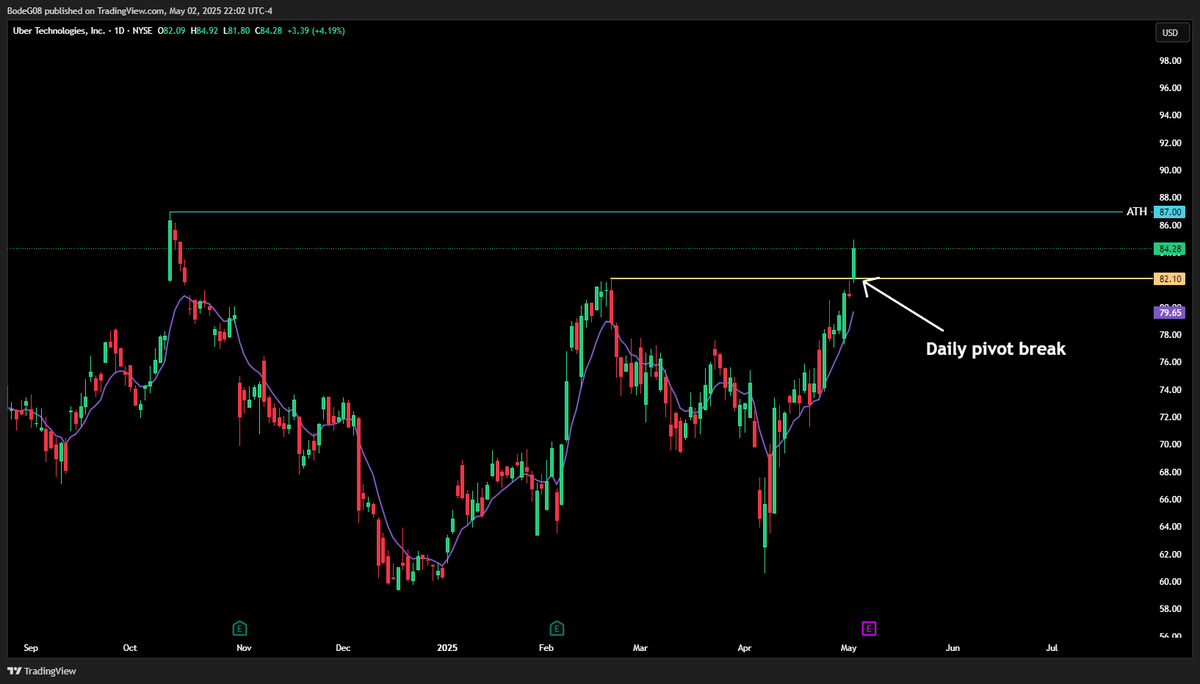Click the May label on the time axis
The height and width of the screenshot is (684, 1200).
[848, 647]
